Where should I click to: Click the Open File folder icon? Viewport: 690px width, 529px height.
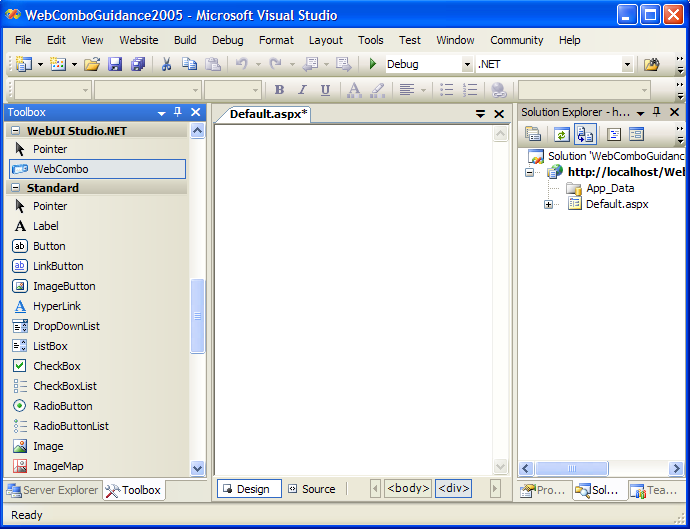click(92, 64)
